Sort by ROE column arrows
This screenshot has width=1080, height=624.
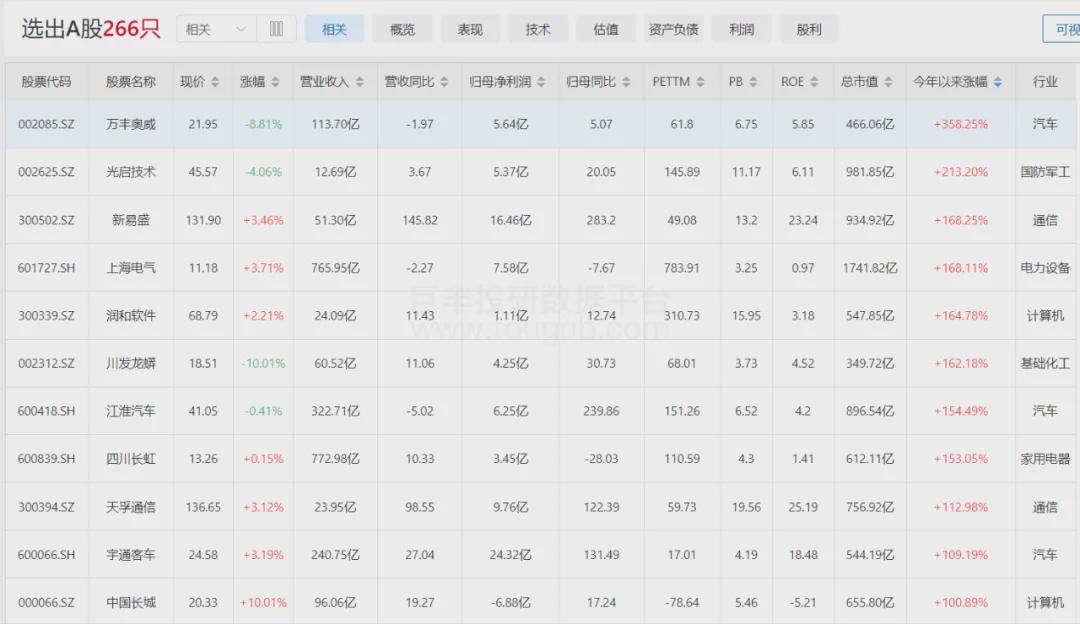[814, 82]
